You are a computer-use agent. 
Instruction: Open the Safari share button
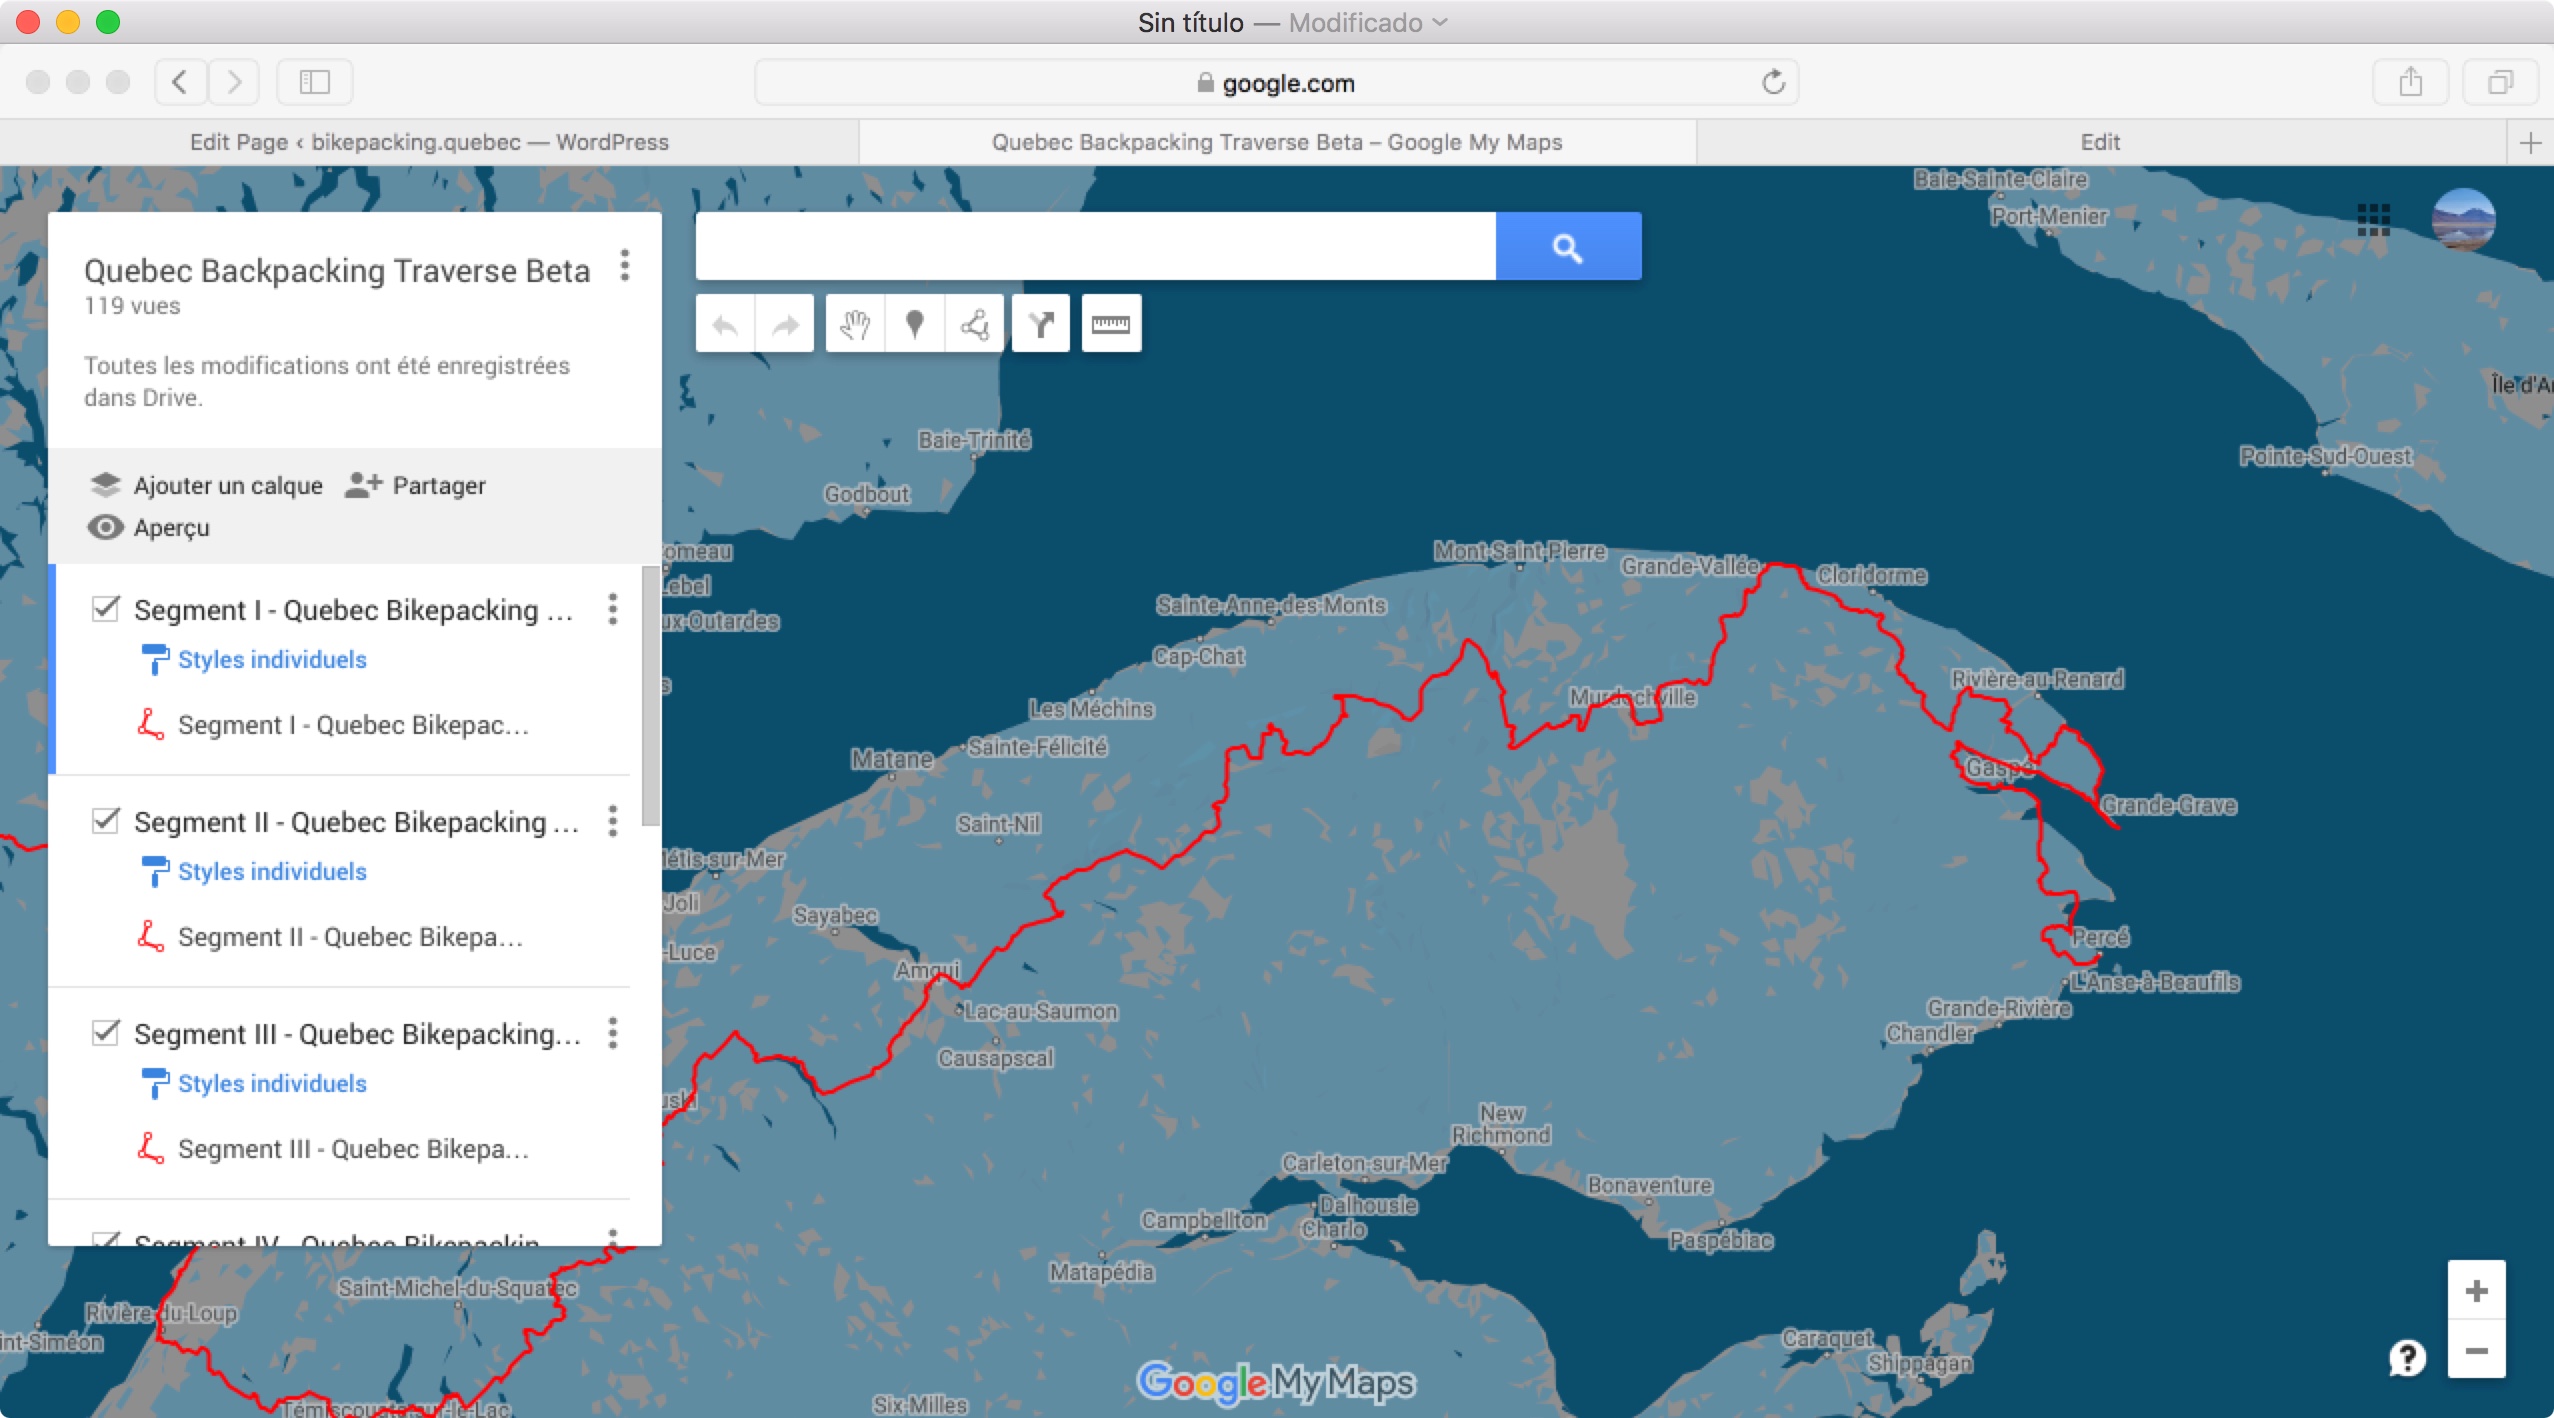[2410, 82]
